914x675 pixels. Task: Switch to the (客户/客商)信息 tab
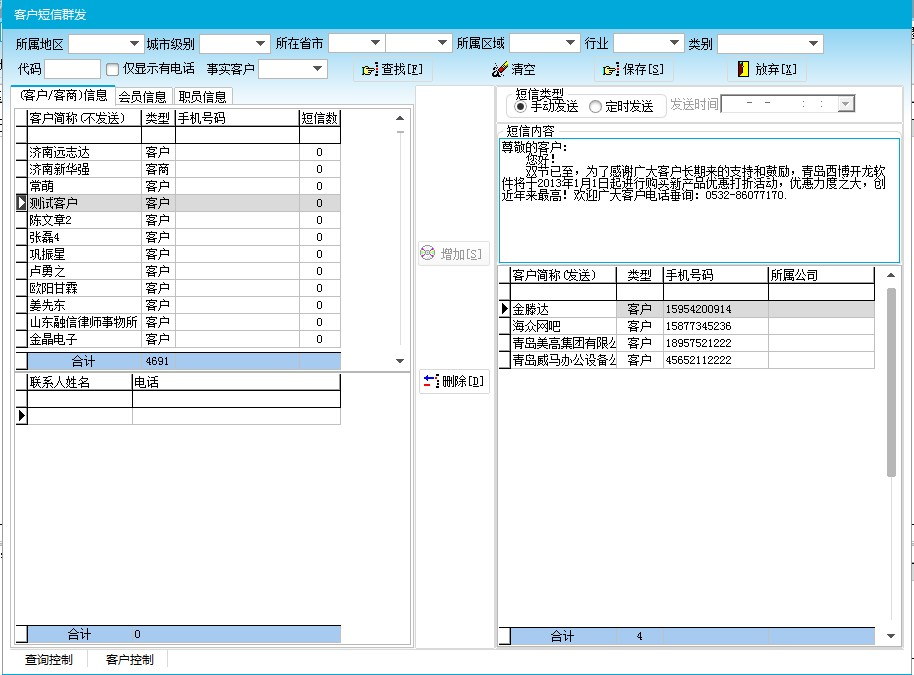point(64,96)
